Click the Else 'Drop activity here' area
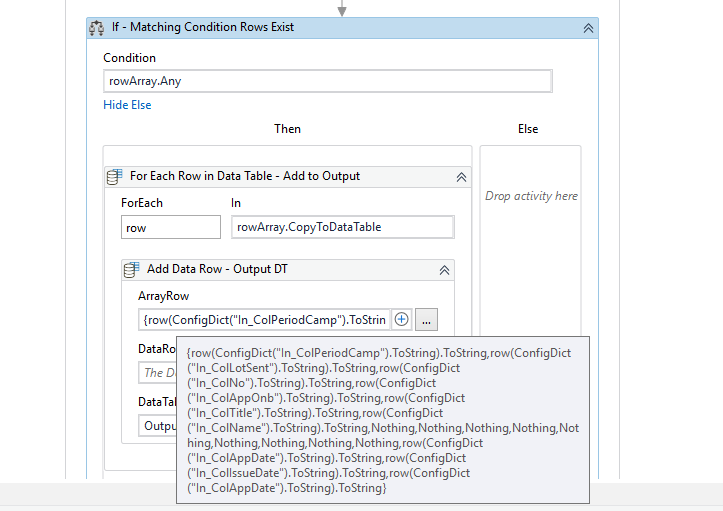The width and height of the screenshot is (723, 511). [x=531, y=196]
